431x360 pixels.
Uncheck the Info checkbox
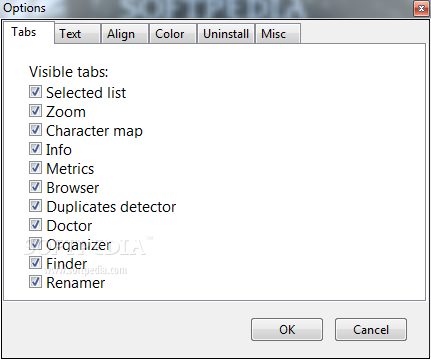point(35,149)
